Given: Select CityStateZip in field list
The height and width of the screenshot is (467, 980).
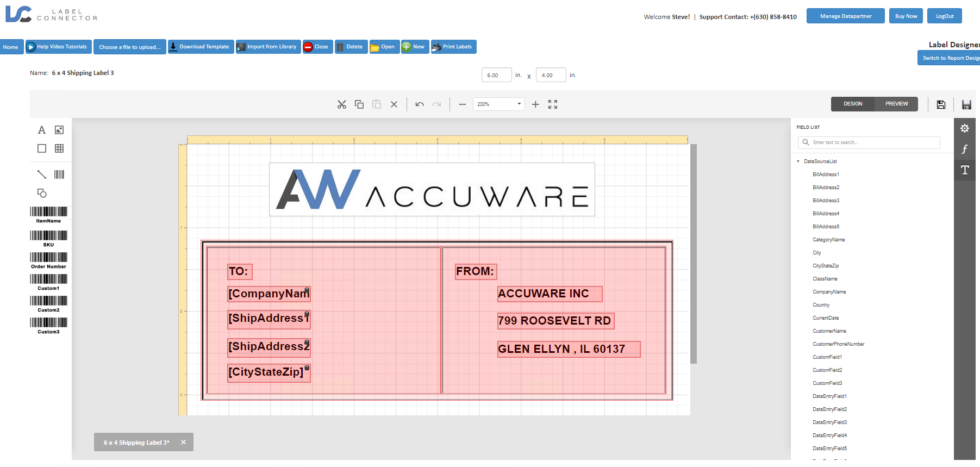Looking at the screenshot, I should (x=826, y=266).
